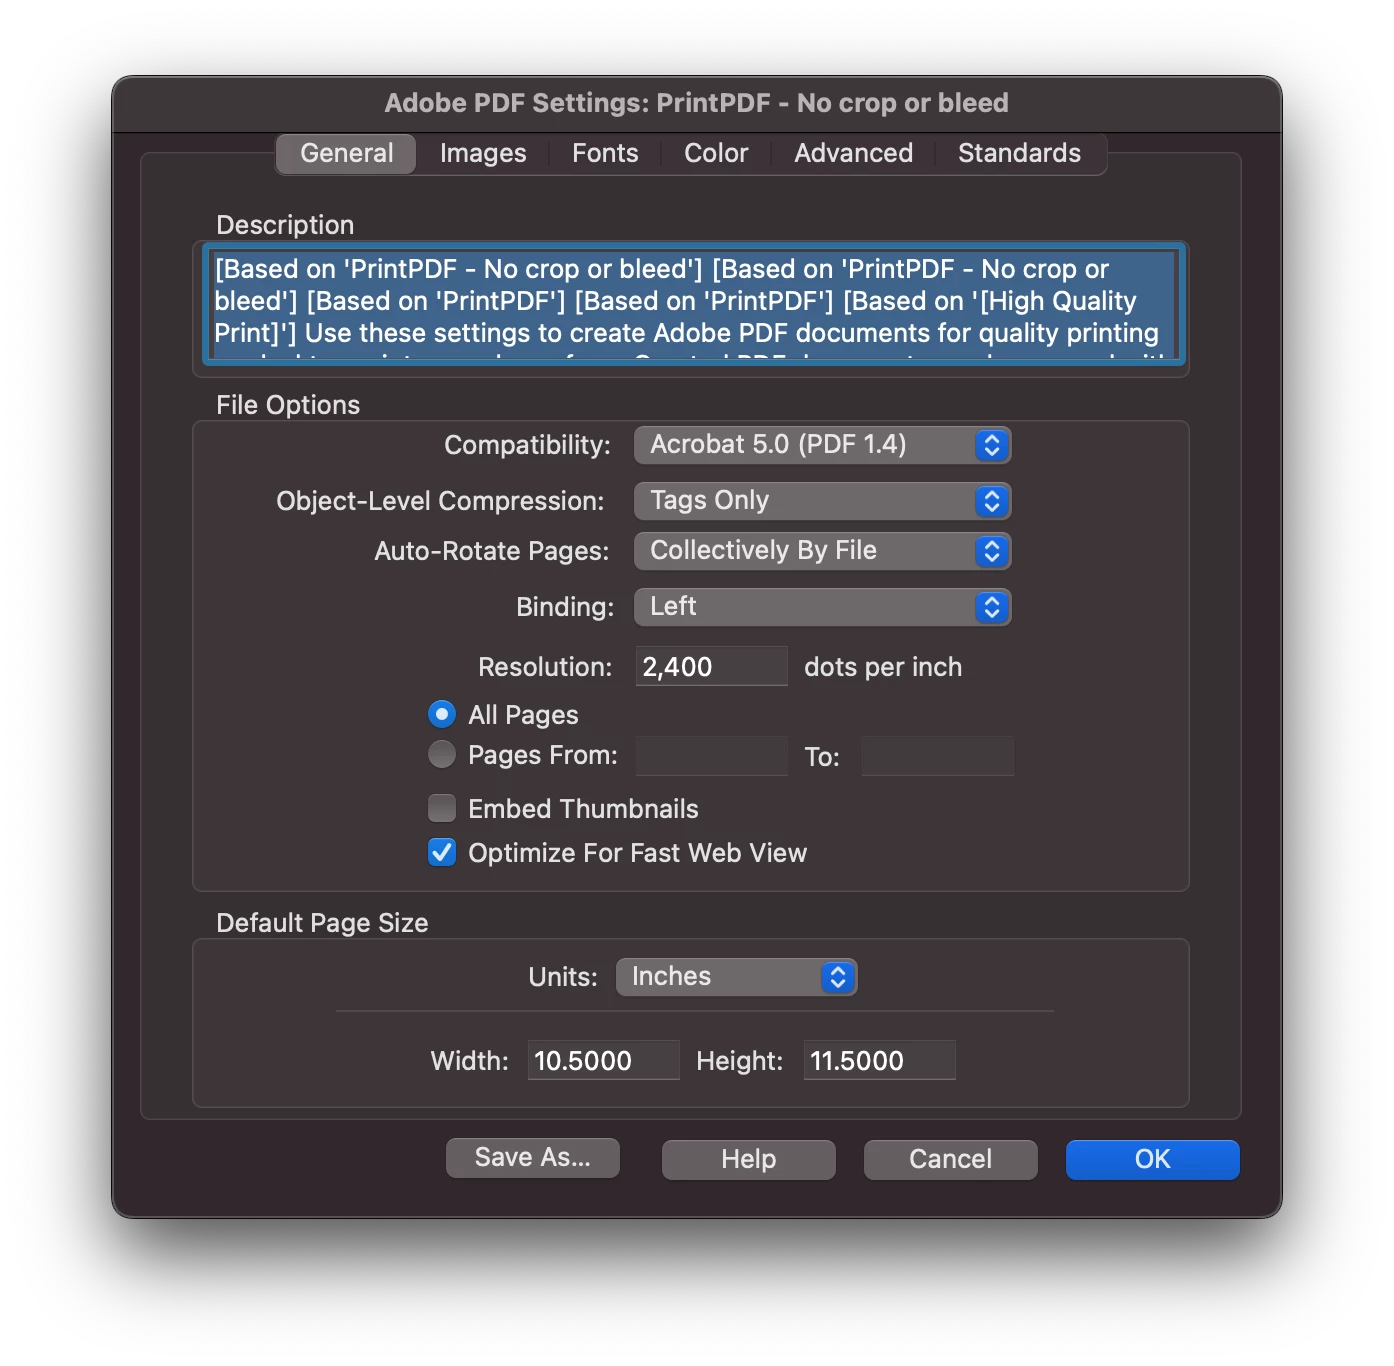Select the Pages From radio button

tap(441, 754)
